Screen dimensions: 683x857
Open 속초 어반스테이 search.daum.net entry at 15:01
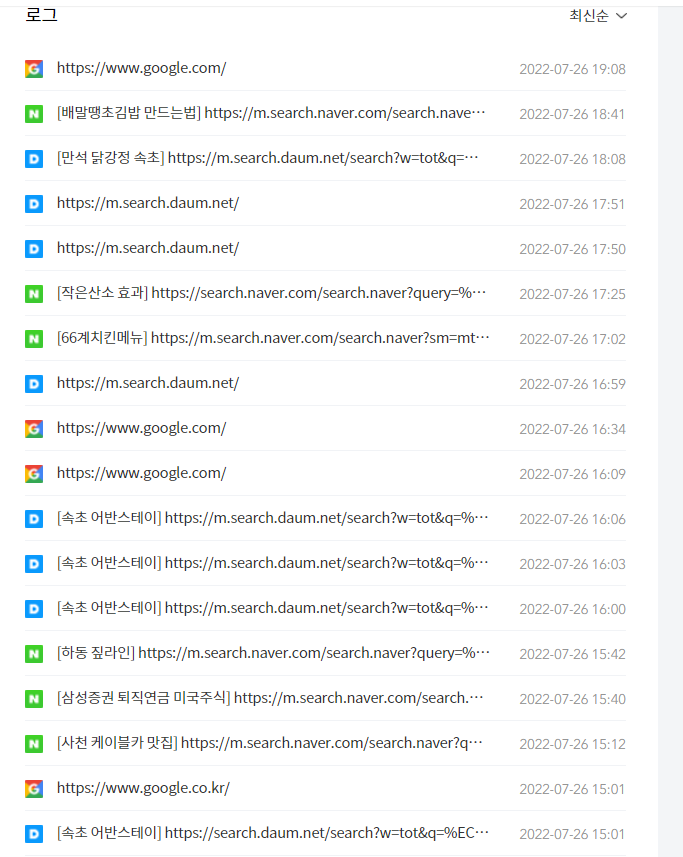point(273,833)
